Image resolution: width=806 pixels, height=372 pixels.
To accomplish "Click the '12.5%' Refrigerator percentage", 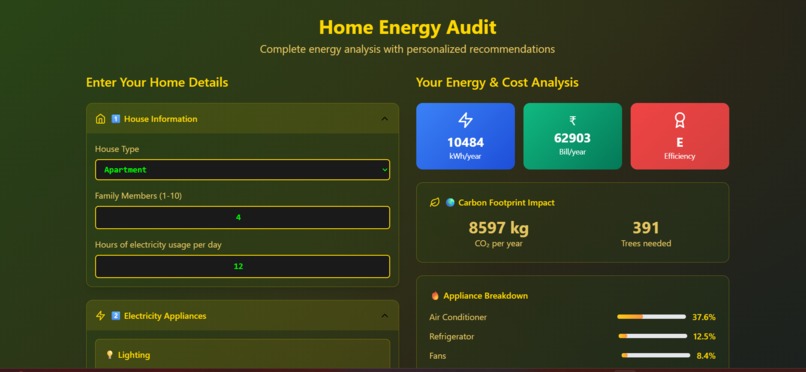I will 704,337.
